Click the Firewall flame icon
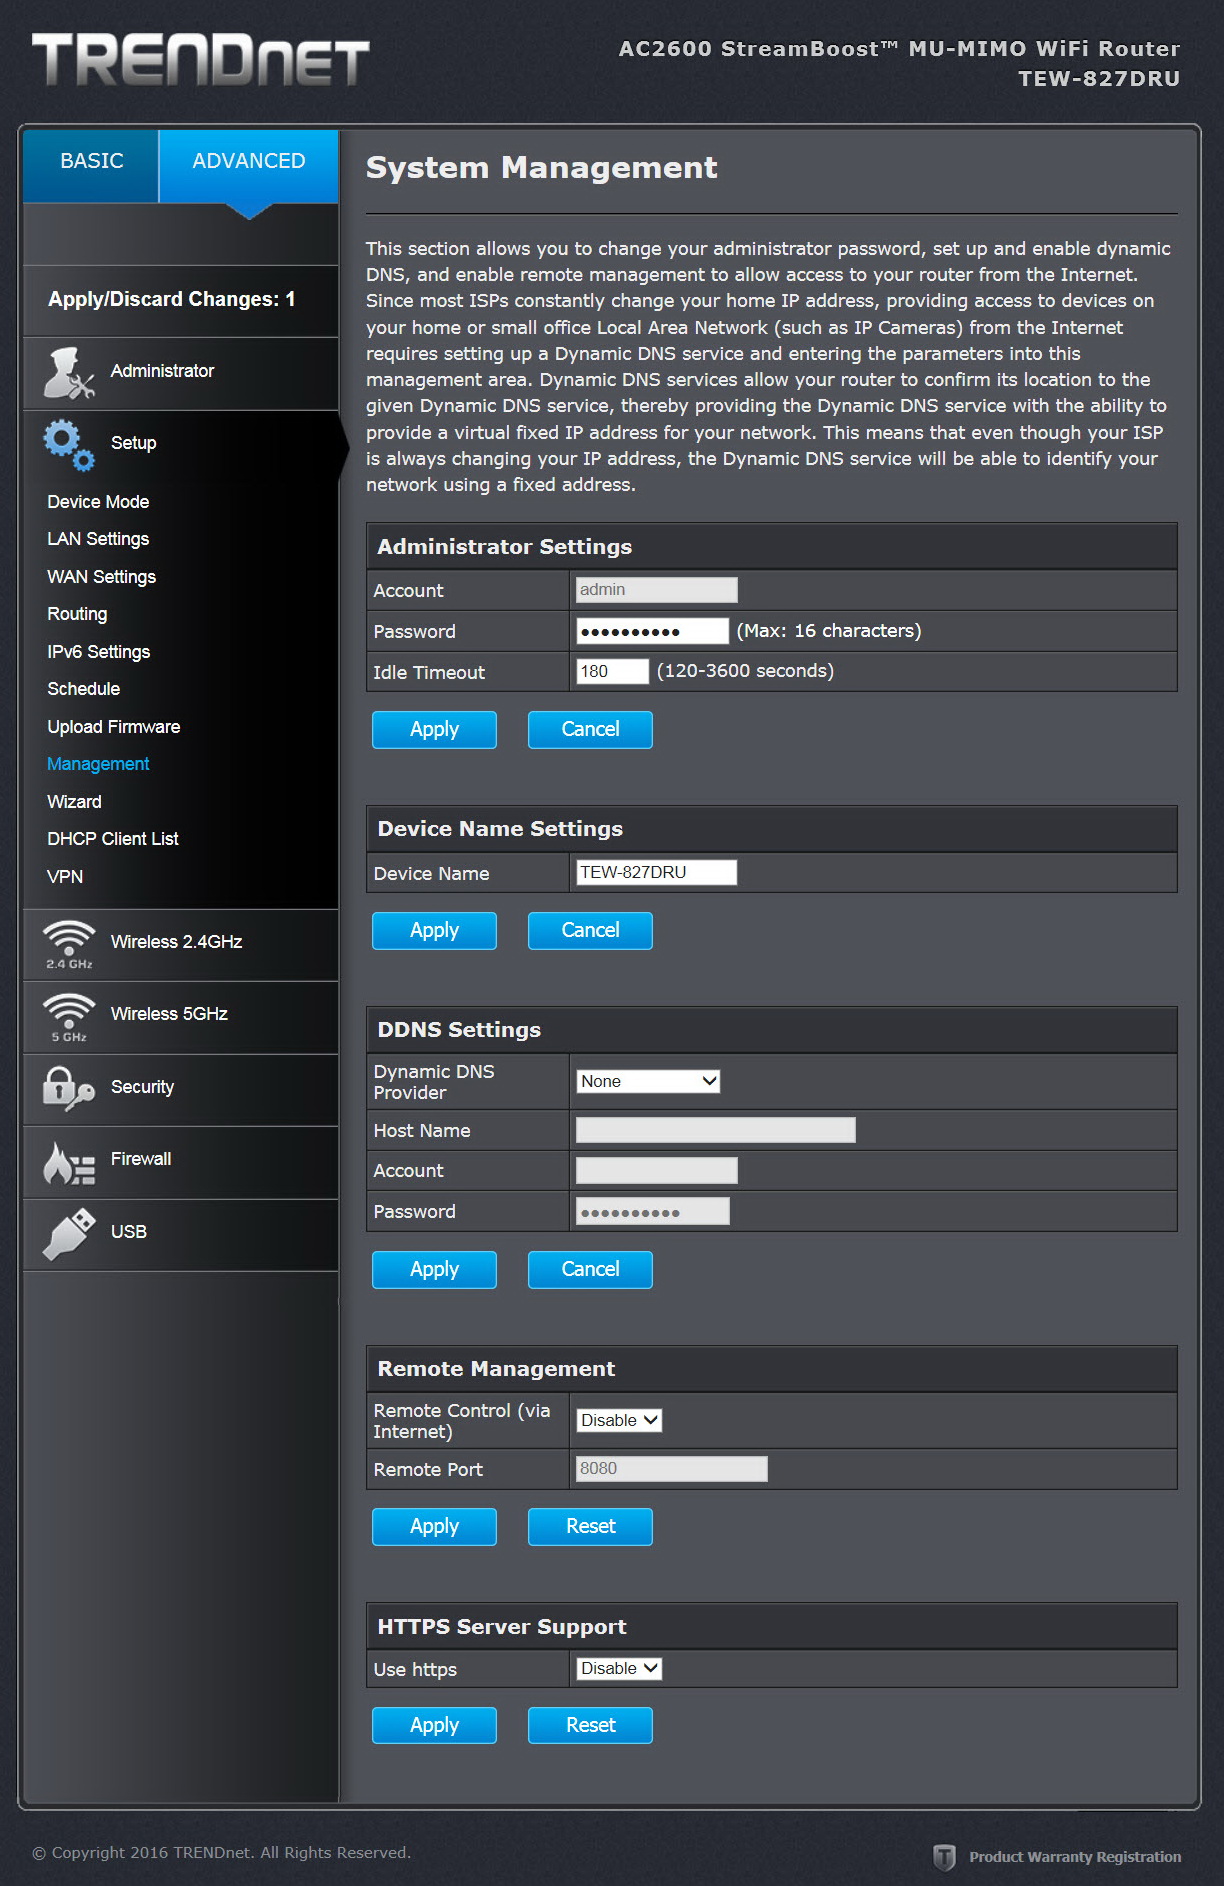The height and width of the screenshot is (1886, 1224). coord(69,1162)
